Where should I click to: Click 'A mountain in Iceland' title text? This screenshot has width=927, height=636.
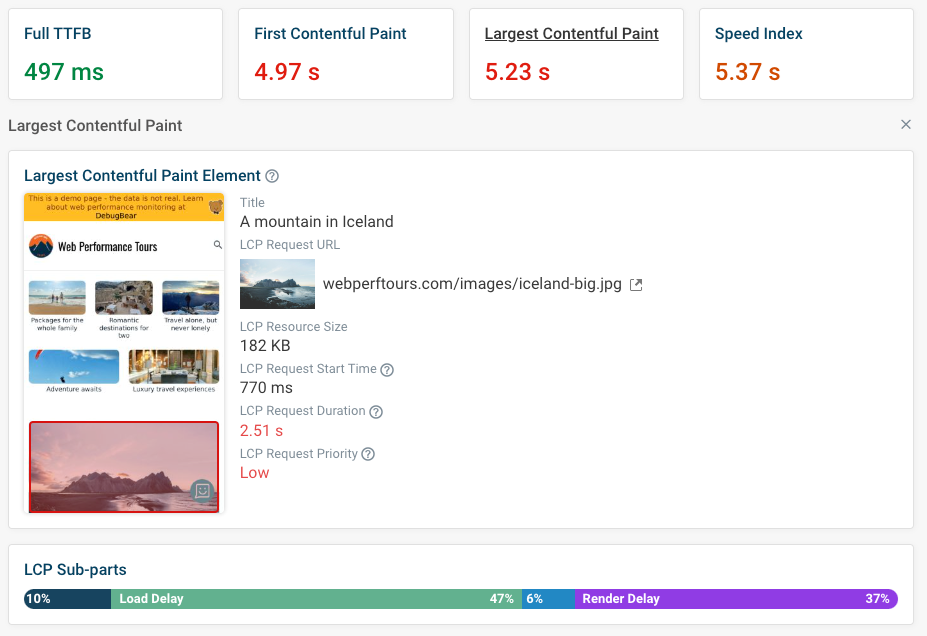point(316,222)
